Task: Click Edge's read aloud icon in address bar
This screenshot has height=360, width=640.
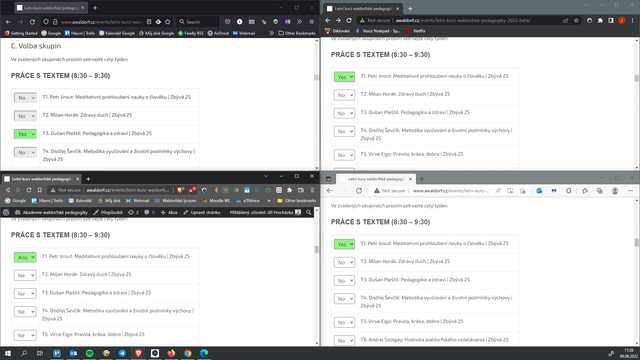Action: (x=498, y=191)
